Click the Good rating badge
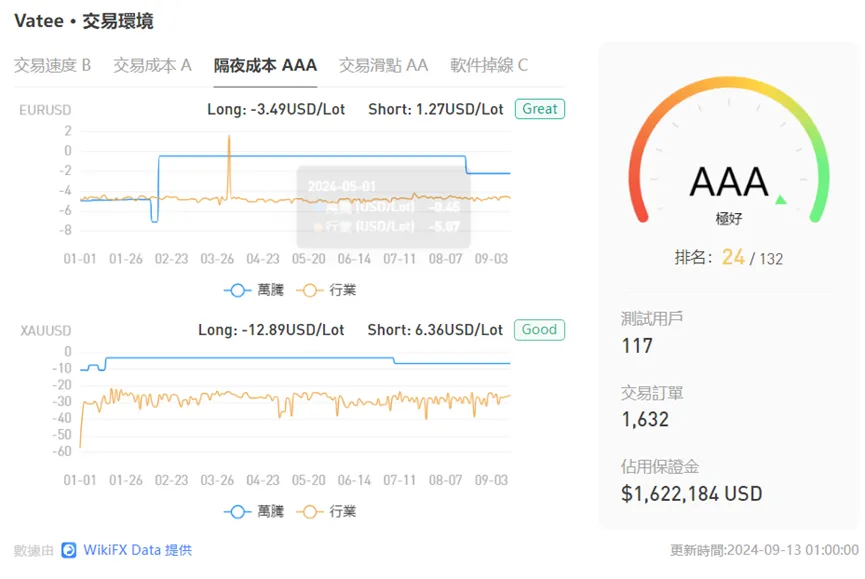 pyautogui.click(x=540, y=330)
